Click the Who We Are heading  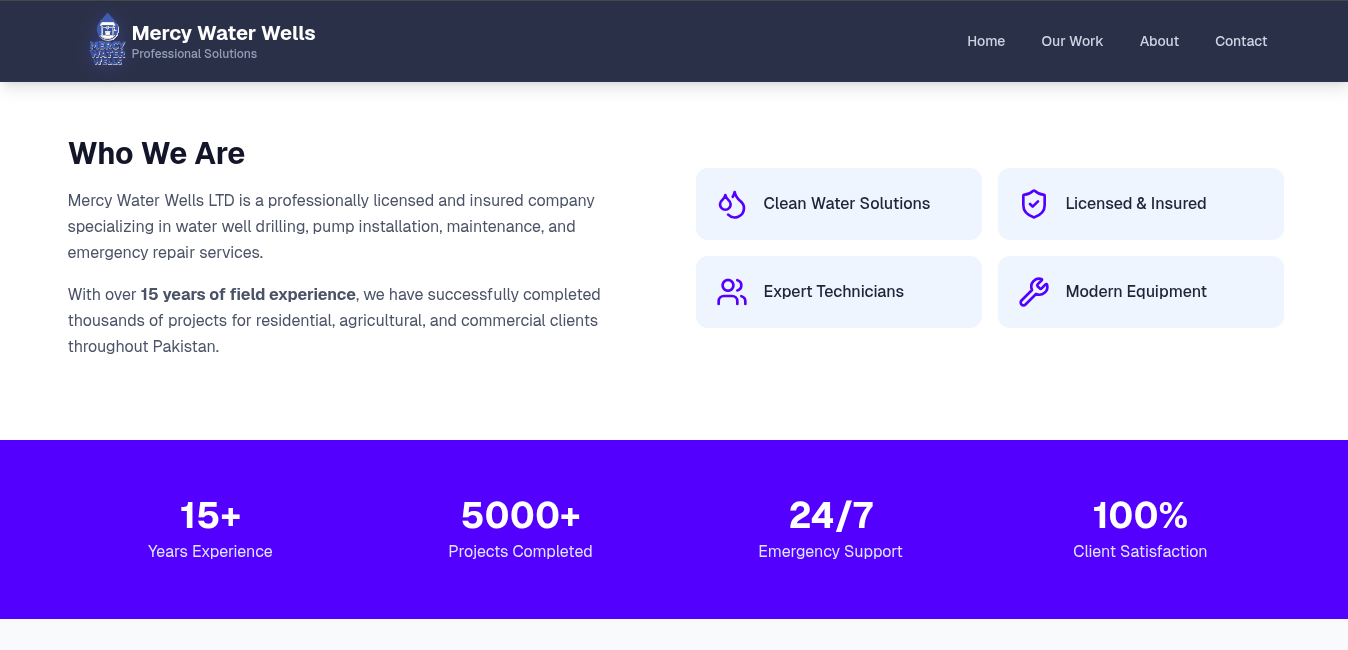click(156, 153)
